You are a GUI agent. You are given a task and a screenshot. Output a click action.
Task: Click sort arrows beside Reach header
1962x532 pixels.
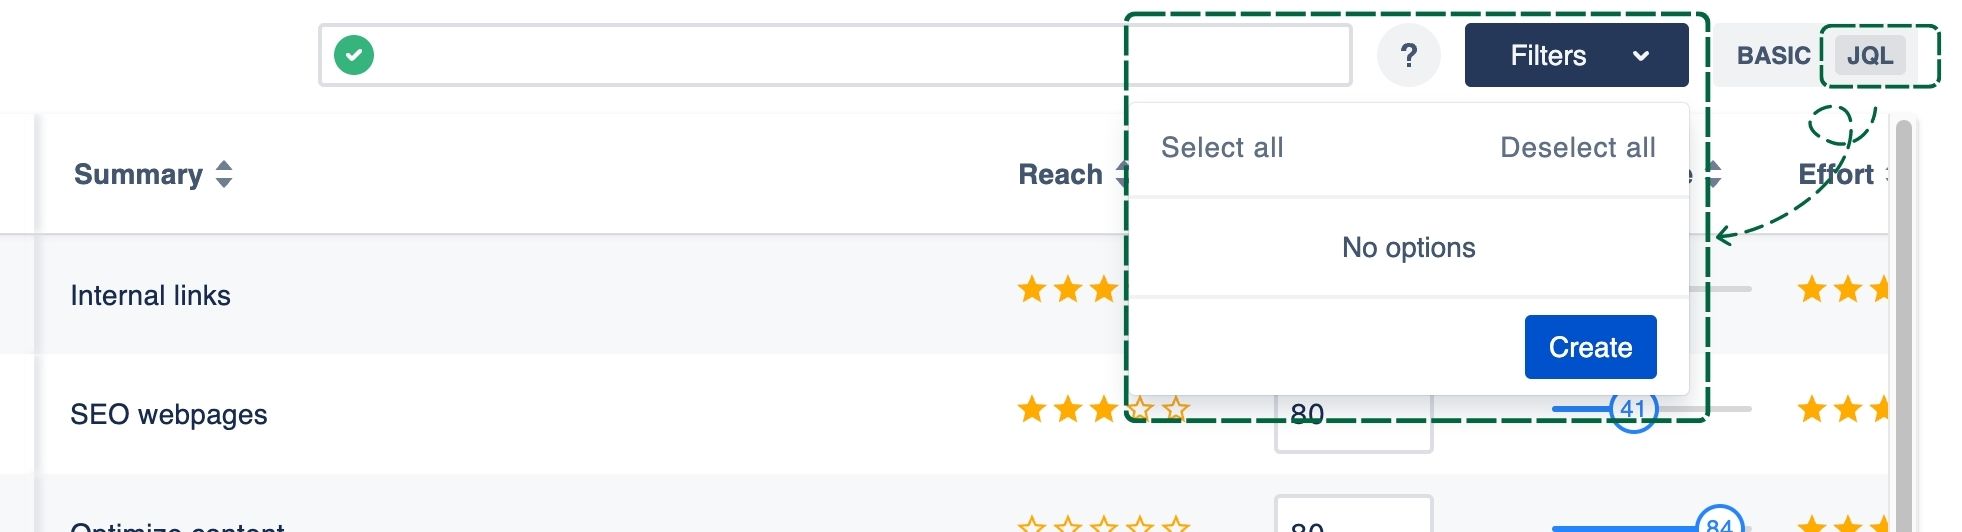(1119, 174)
